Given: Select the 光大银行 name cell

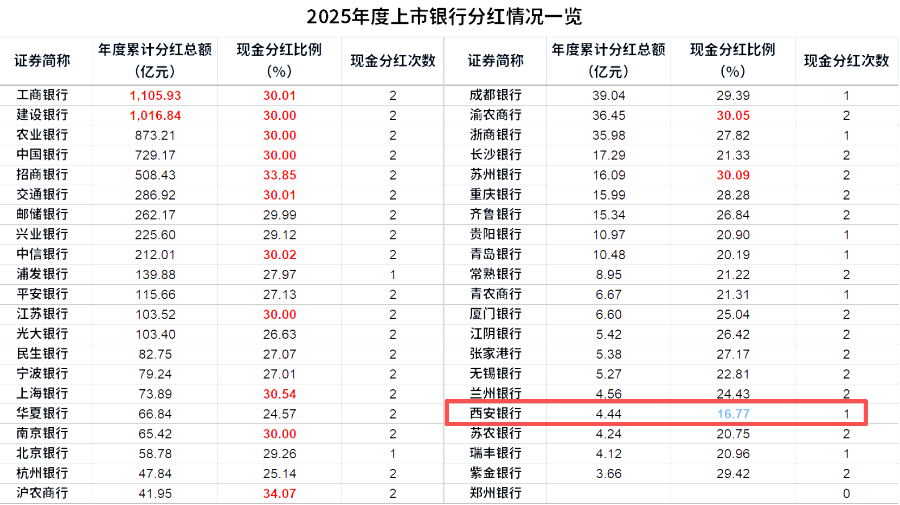Looking at the screenshot, I should (x=42, y=334).
